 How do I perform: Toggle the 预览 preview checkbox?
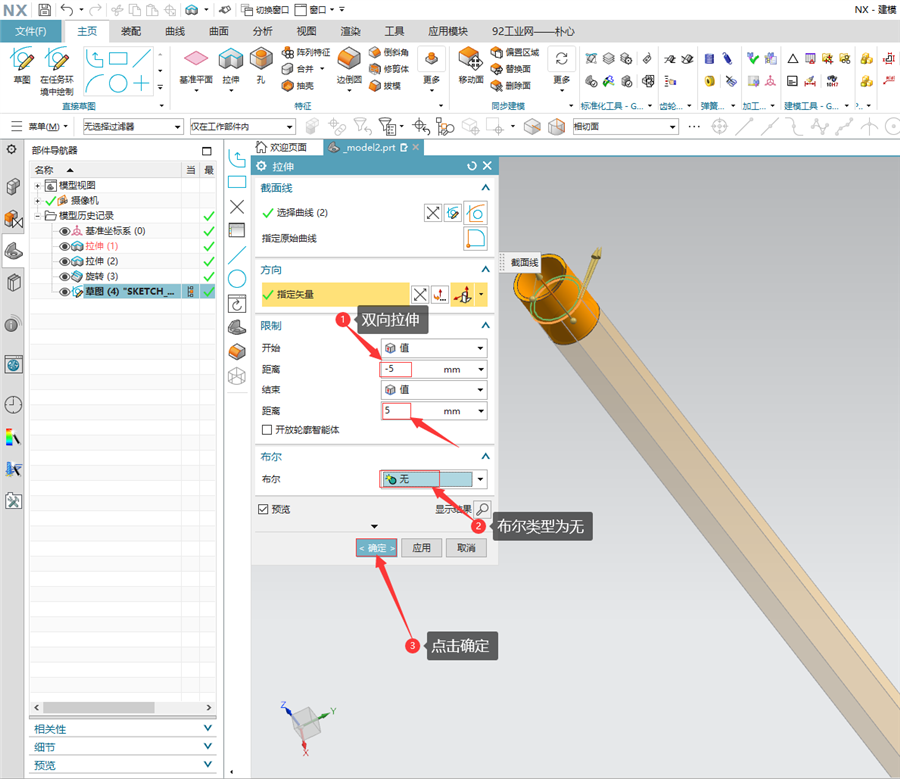(x=263, y=509)
